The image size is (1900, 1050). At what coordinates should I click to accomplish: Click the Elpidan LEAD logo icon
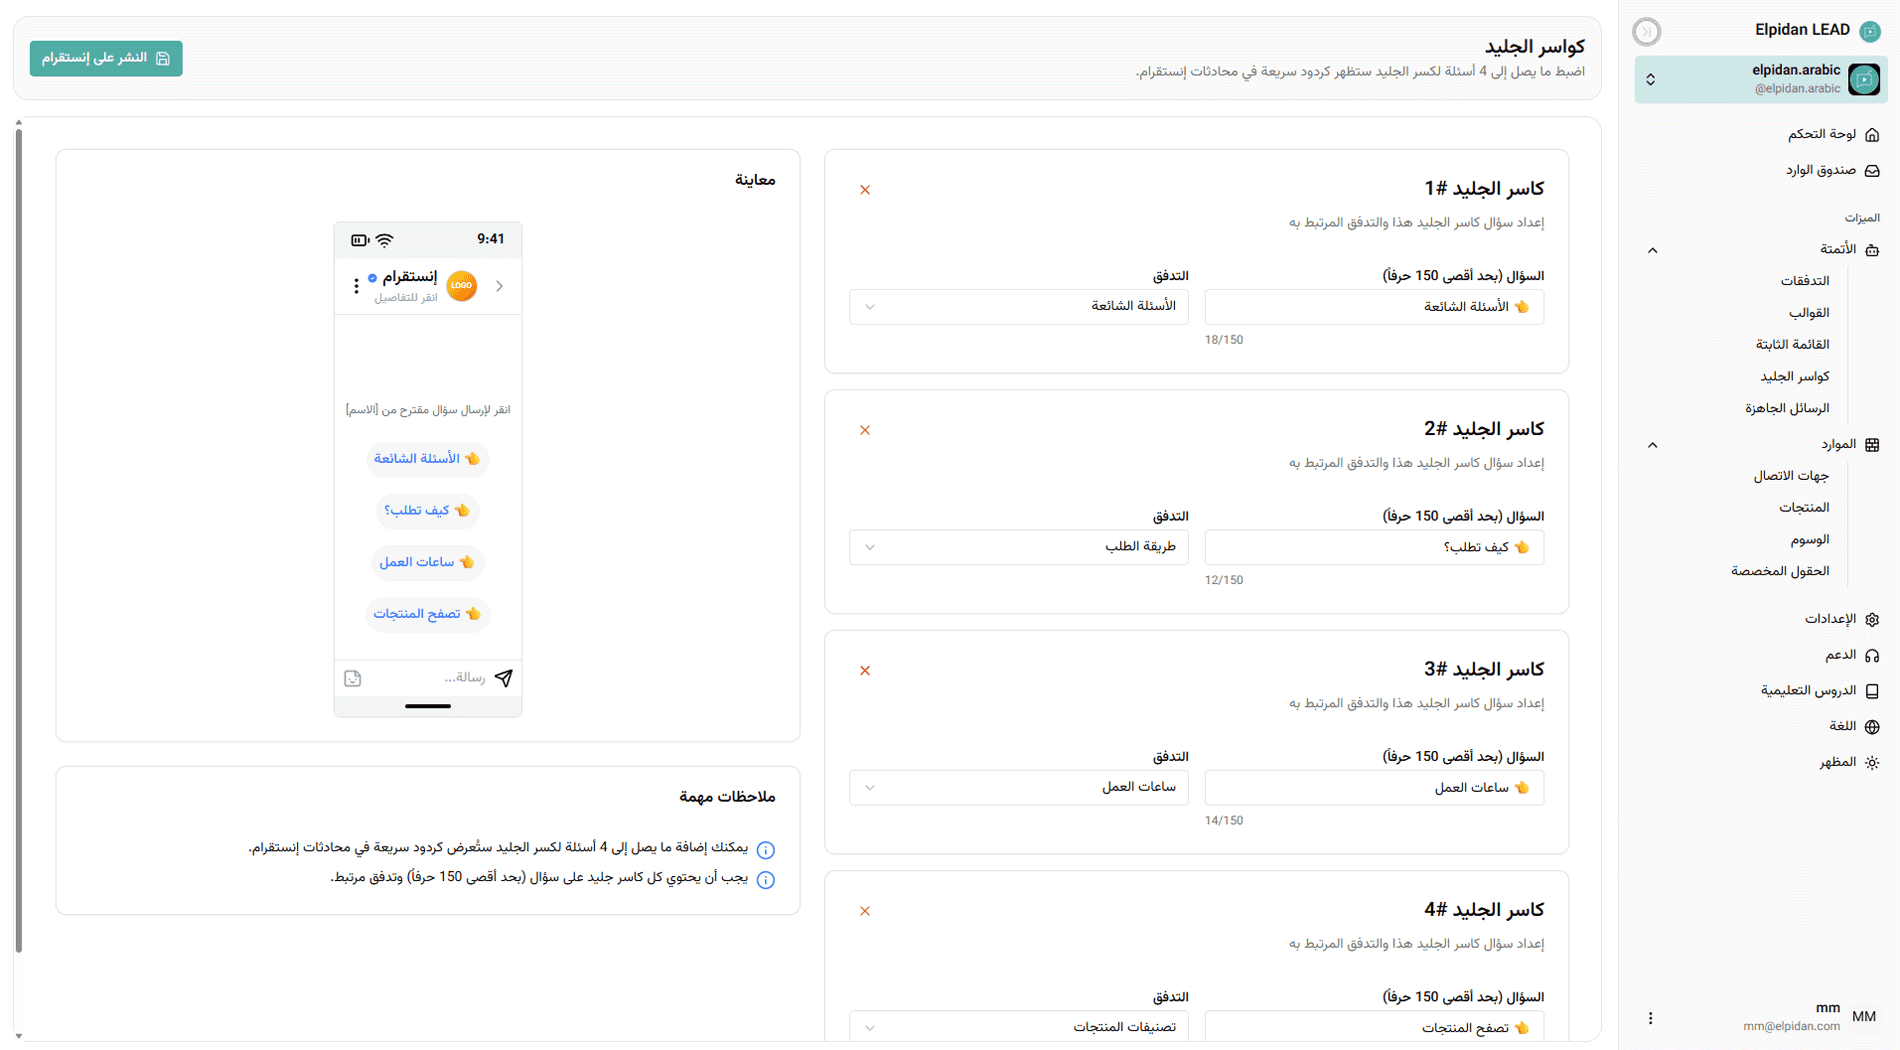[x=1870, y=31]
